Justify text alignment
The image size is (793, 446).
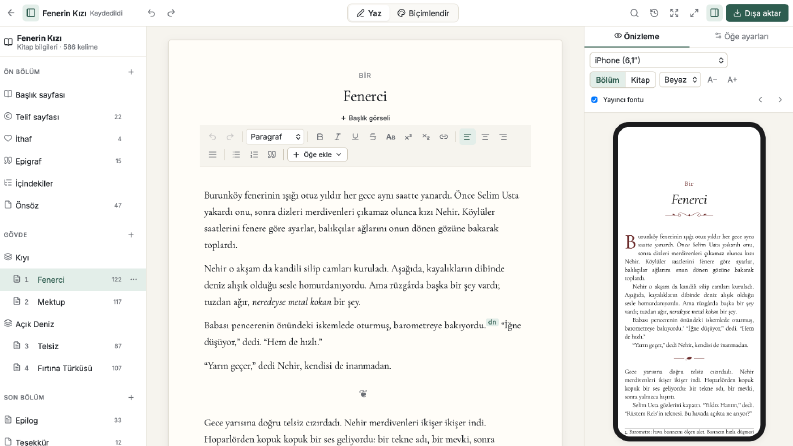(212, 155)
